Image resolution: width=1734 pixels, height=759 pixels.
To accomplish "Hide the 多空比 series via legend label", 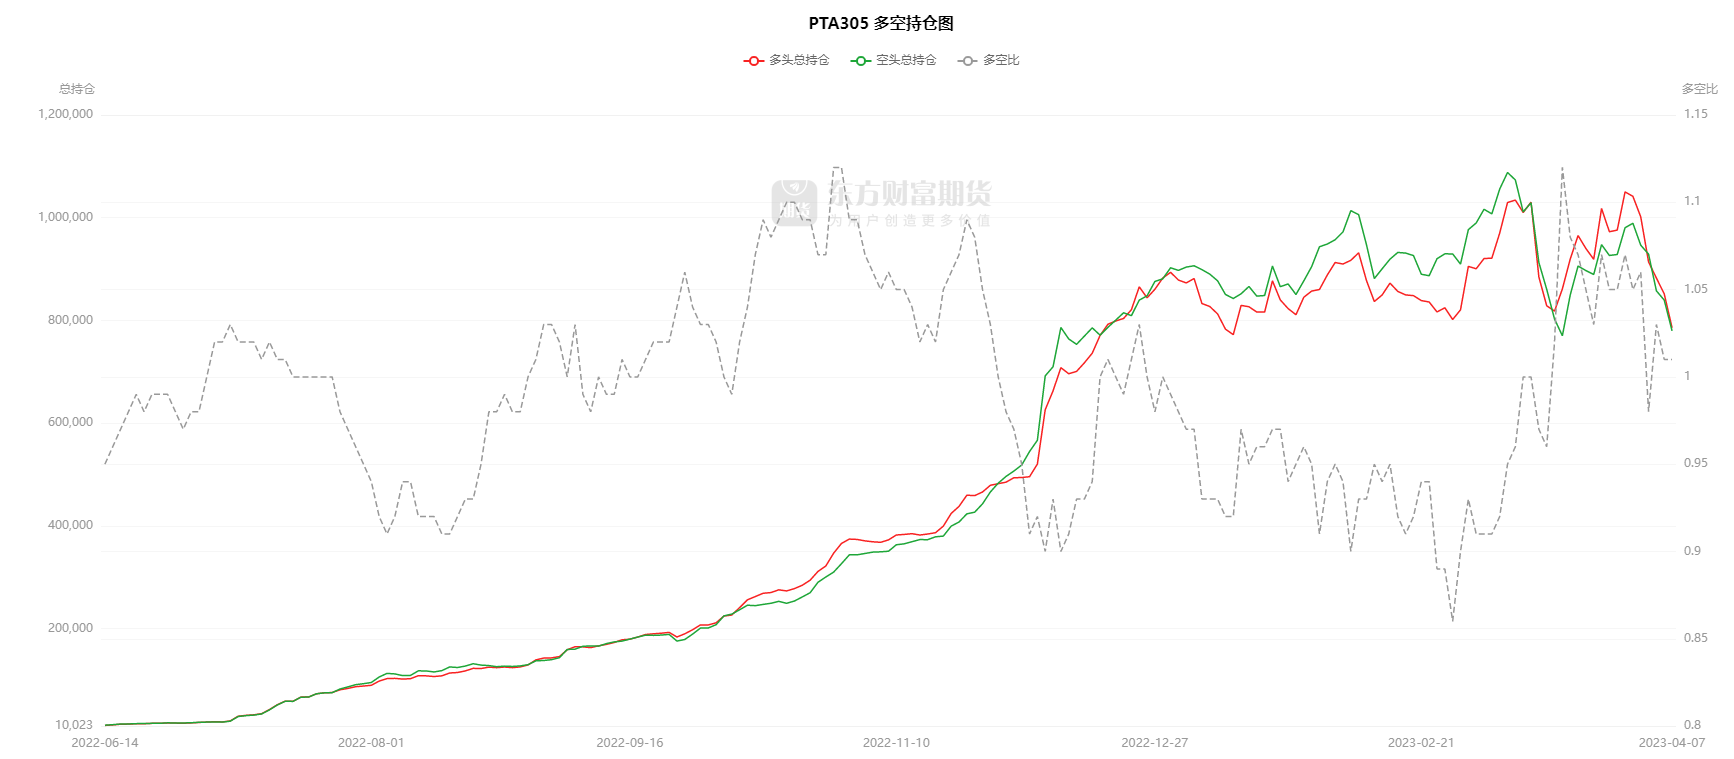I will click(x=1001, y=60).
